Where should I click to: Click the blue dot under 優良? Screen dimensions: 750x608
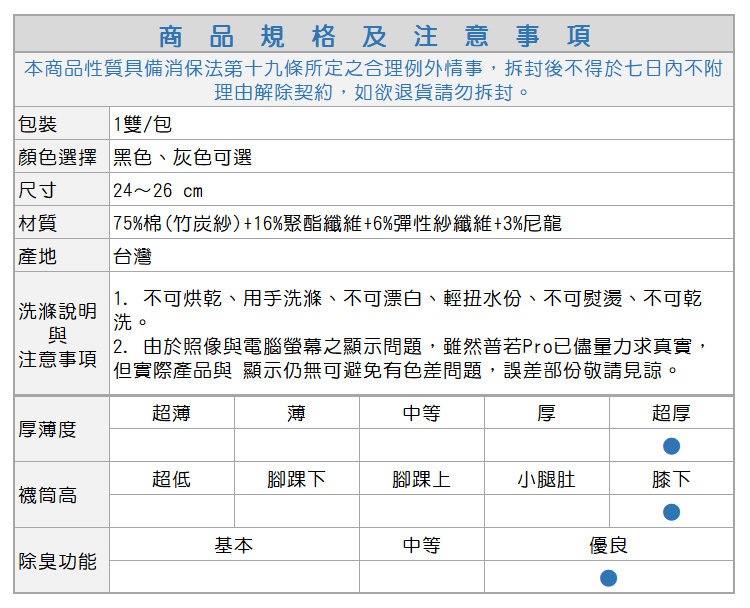point(608,578)
